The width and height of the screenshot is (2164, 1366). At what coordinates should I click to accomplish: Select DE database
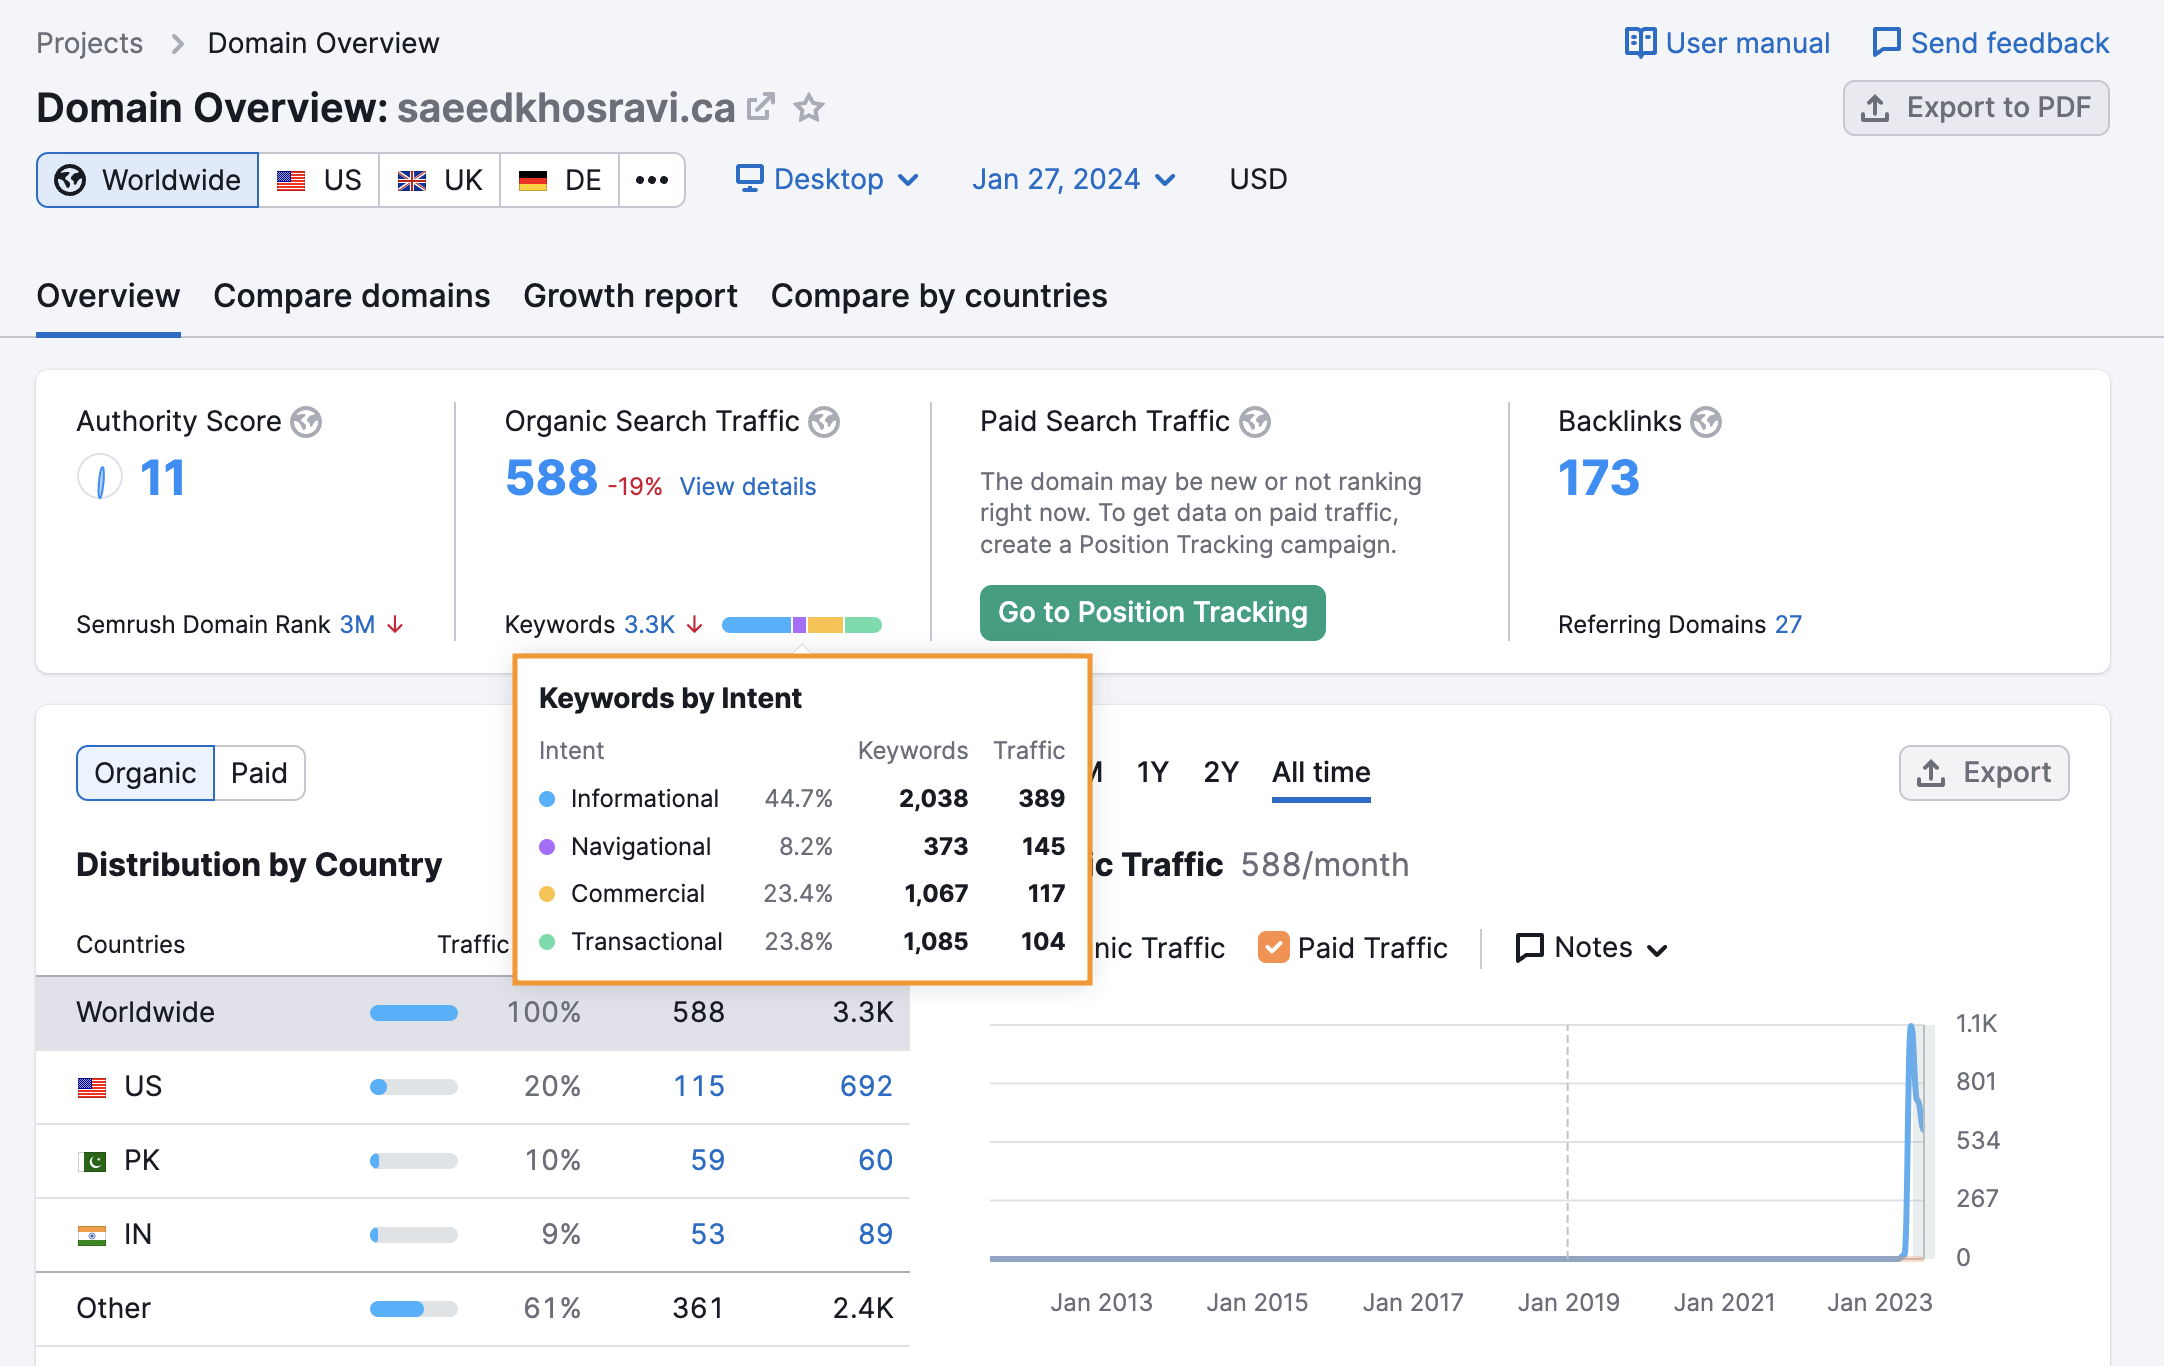coord(560,180)
